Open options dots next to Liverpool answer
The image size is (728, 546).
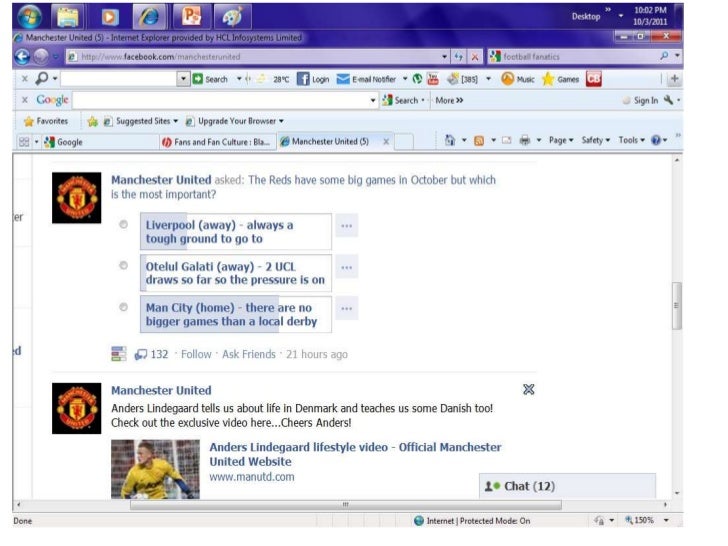coord(346,226)
